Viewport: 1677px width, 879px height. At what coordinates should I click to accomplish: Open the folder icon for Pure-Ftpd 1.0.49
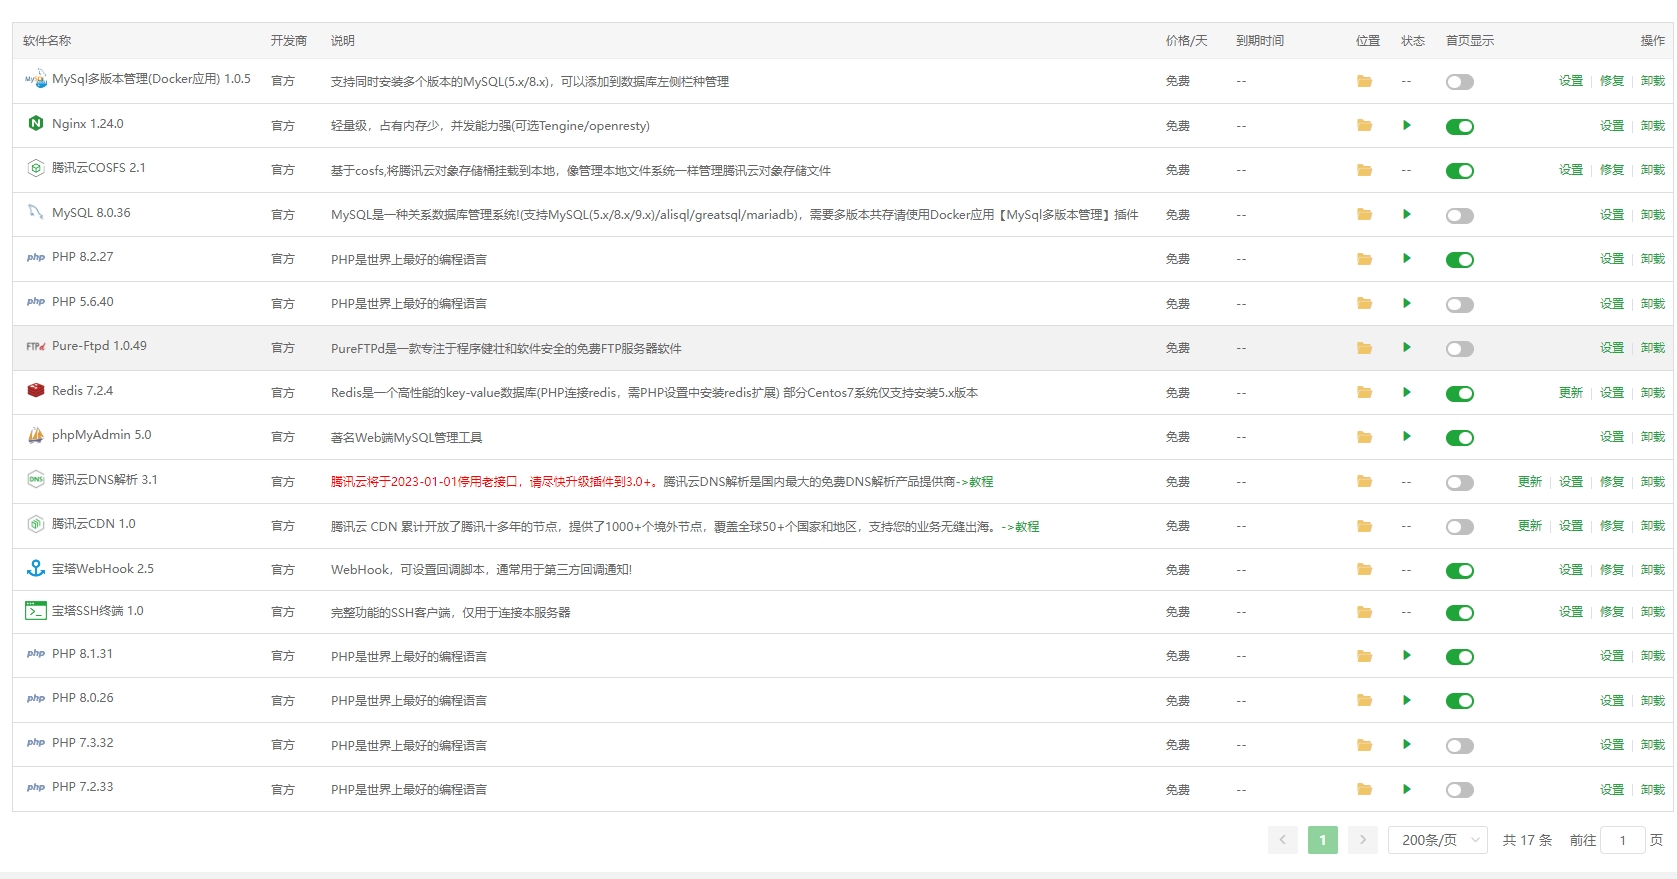[x=1364, y=348]
